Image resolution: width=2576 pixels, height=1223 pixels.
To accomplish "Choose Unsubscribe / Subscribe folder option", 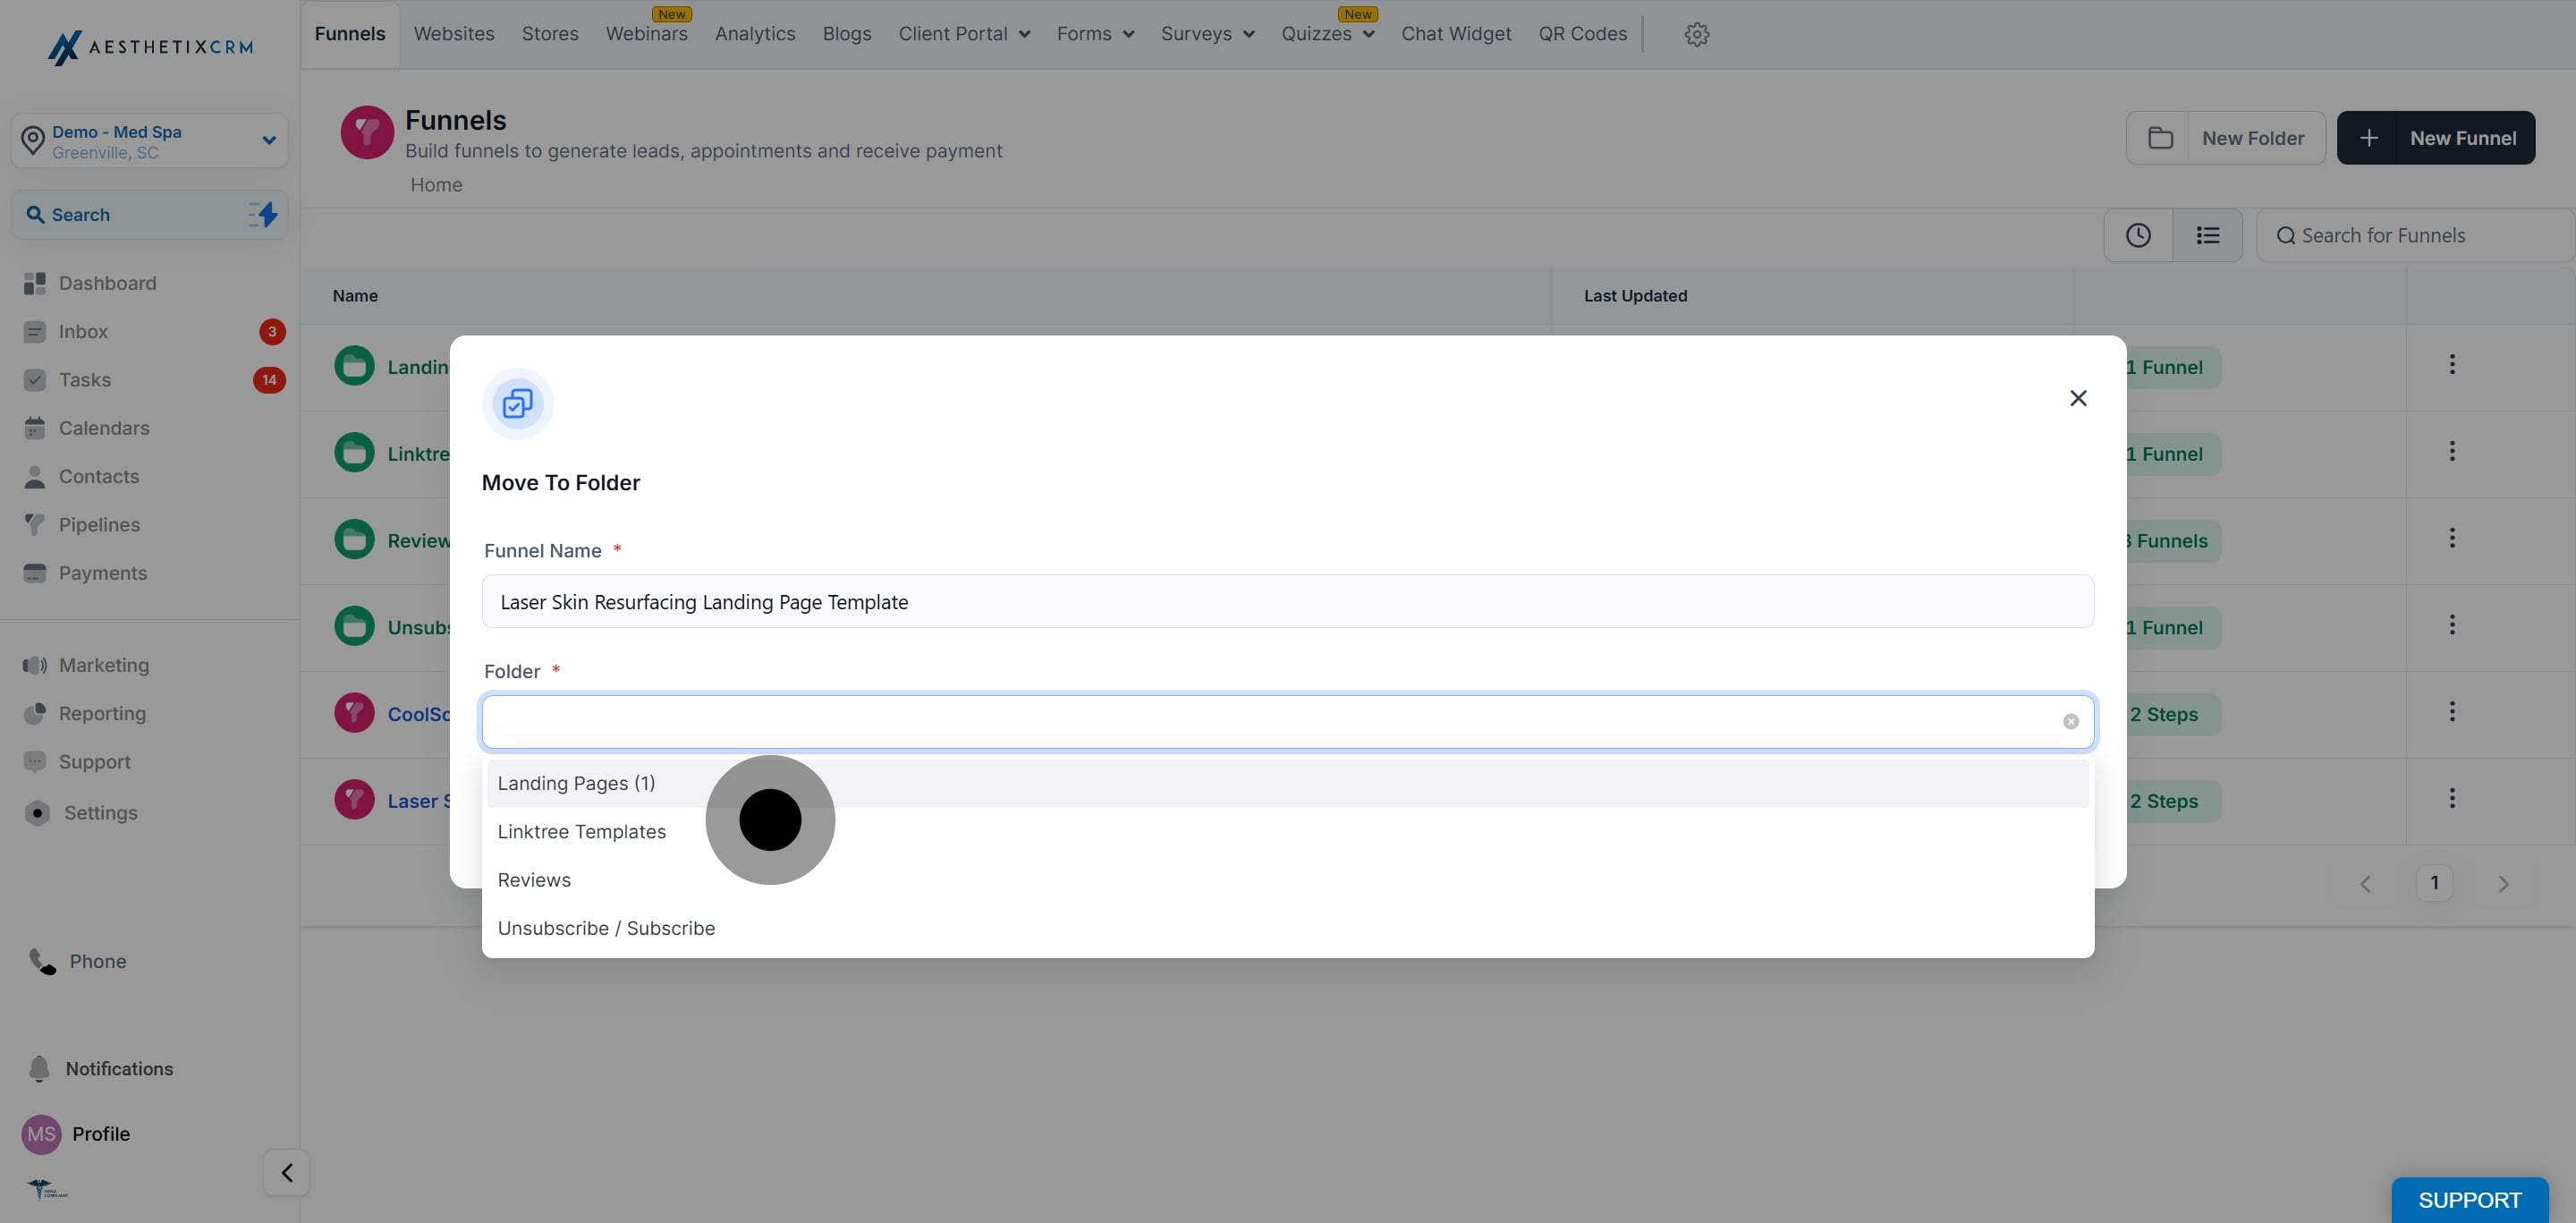I will [x=606, y=928].
